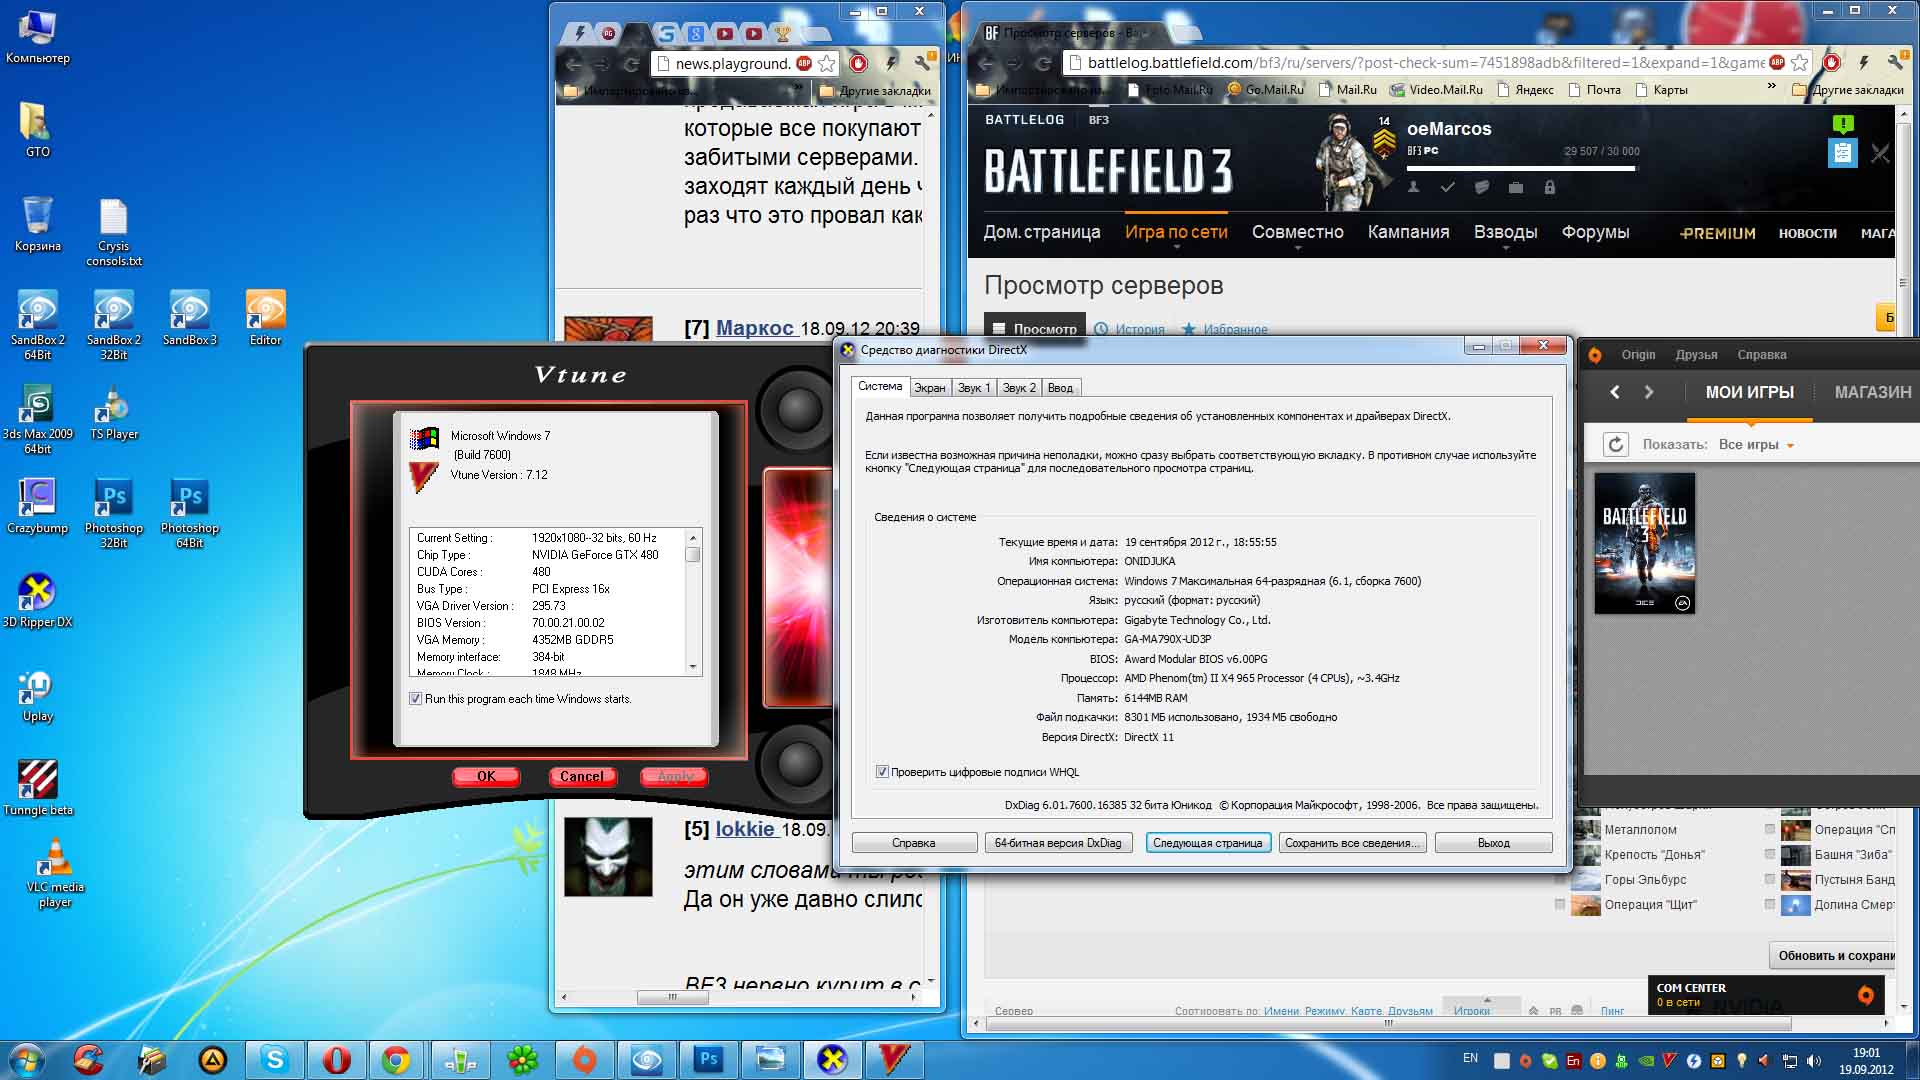
Task: Click the Opera taskbar icon
Action: click(336, 1059)
